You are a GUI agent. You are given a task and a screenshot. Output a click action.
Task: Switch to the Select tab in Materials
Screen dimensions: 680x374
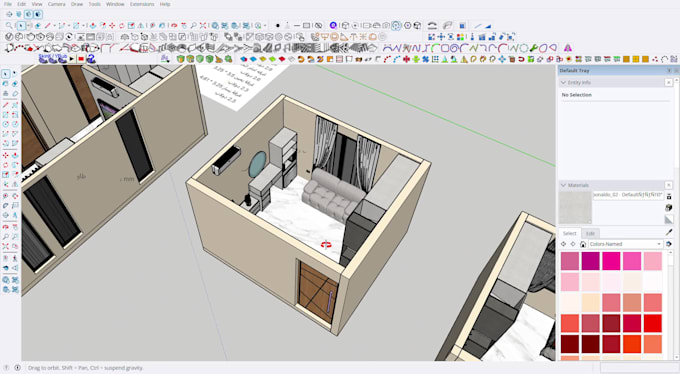569,233
